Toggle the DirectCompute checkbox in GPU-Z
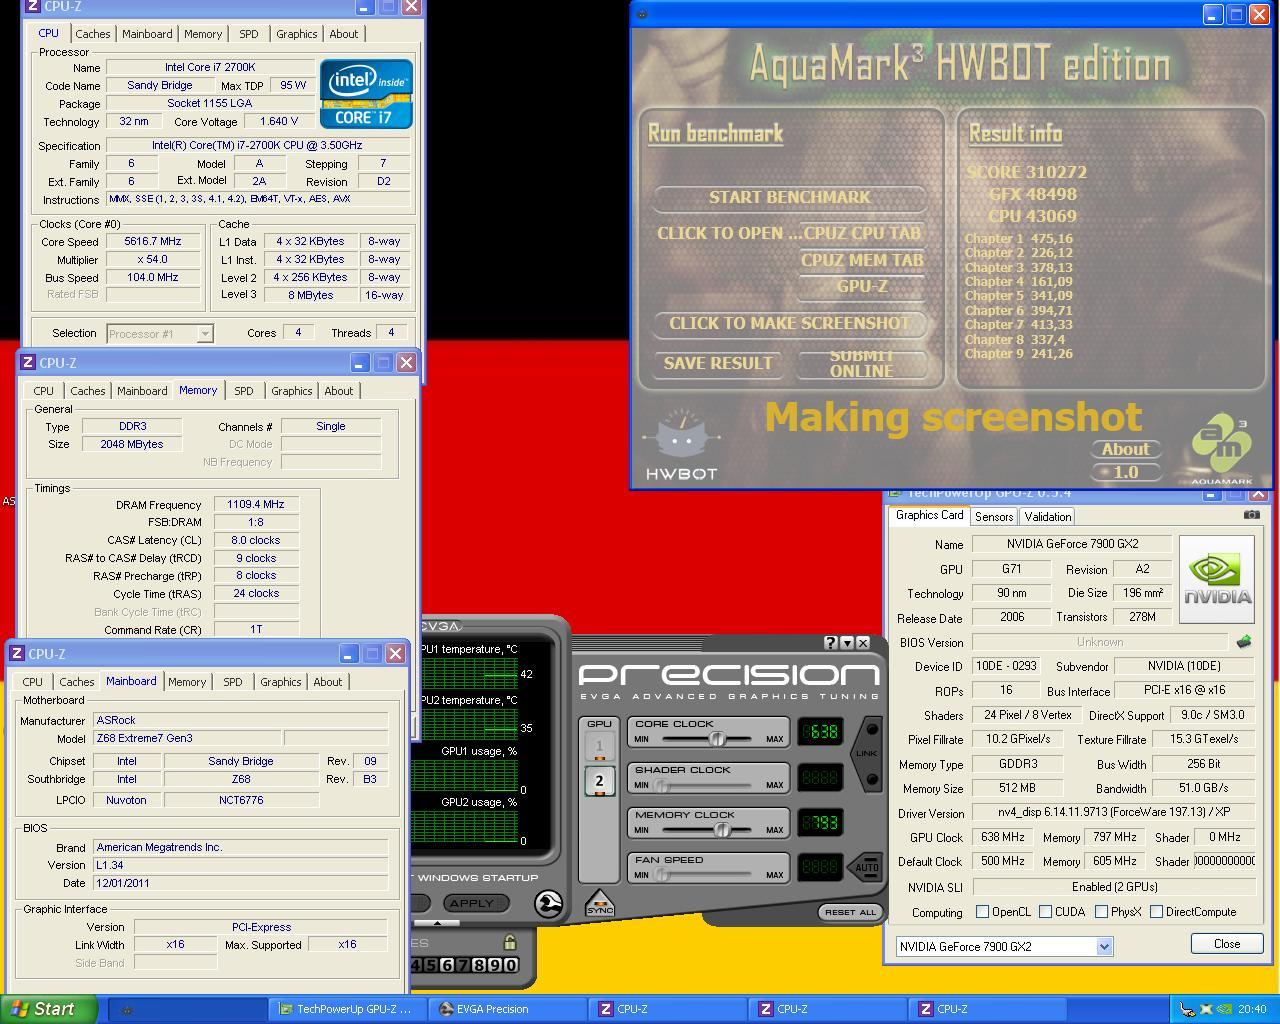This screenshot has height=1024, width=1280. coord(1156,912)
